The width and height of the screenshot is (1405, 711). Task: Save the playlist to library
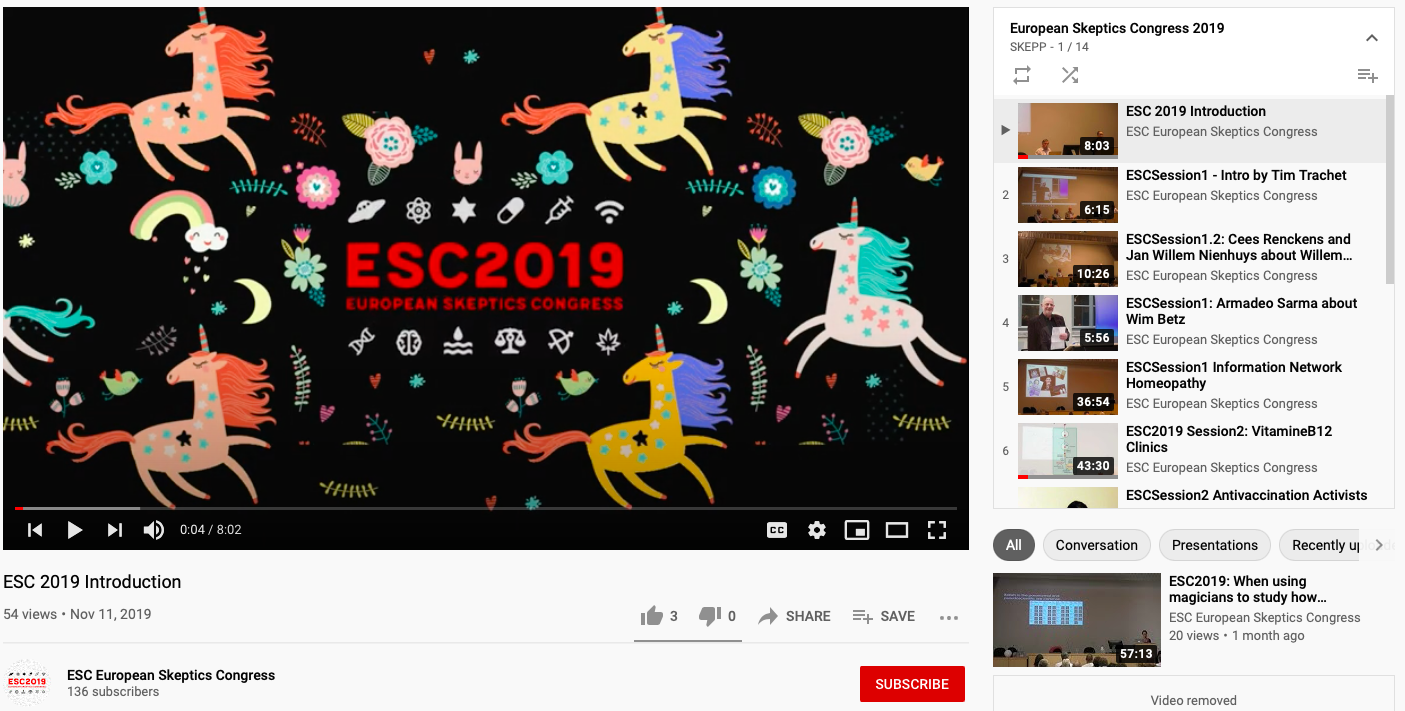[x=1367, y=75]
